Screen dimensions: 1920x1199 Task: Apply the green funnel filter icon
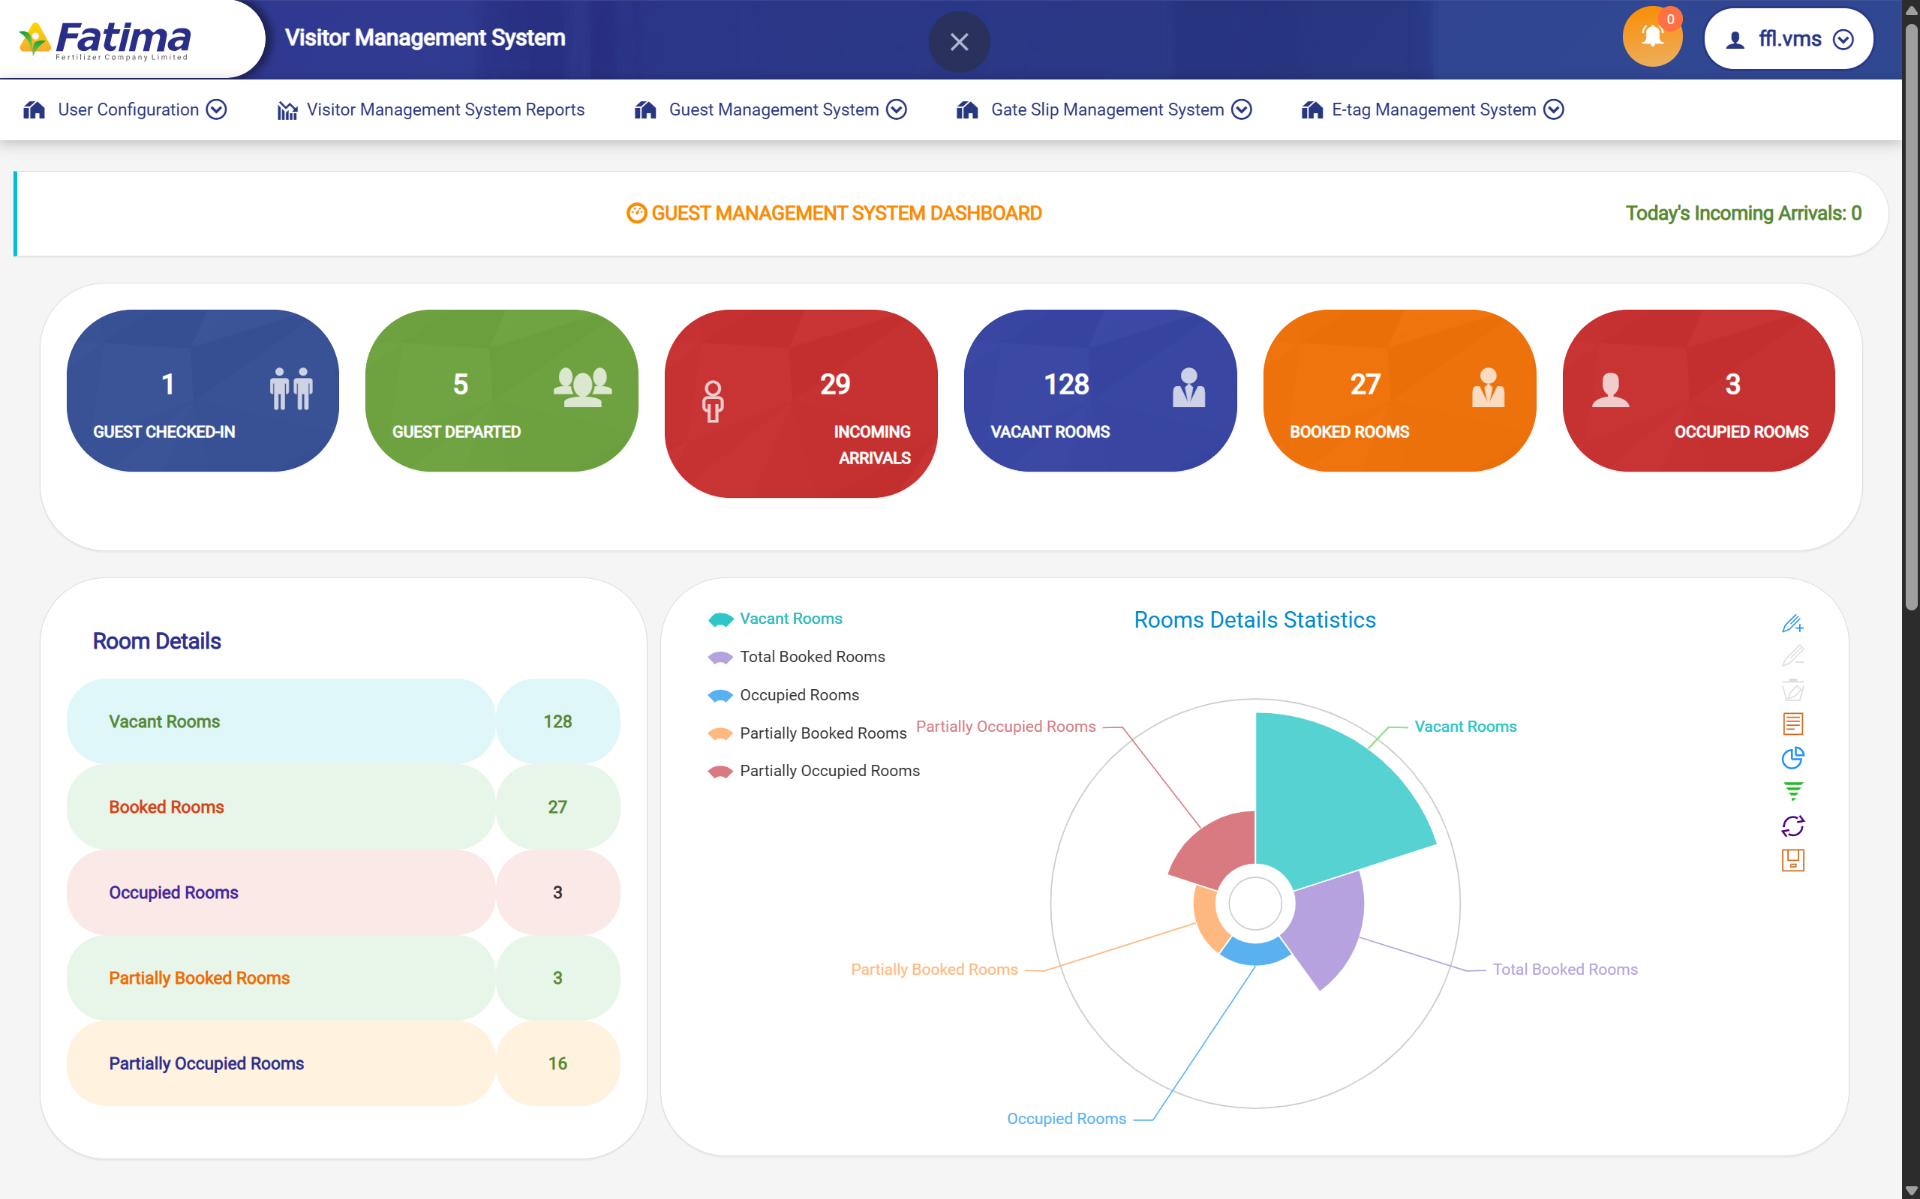click(x=1794, y=790)
